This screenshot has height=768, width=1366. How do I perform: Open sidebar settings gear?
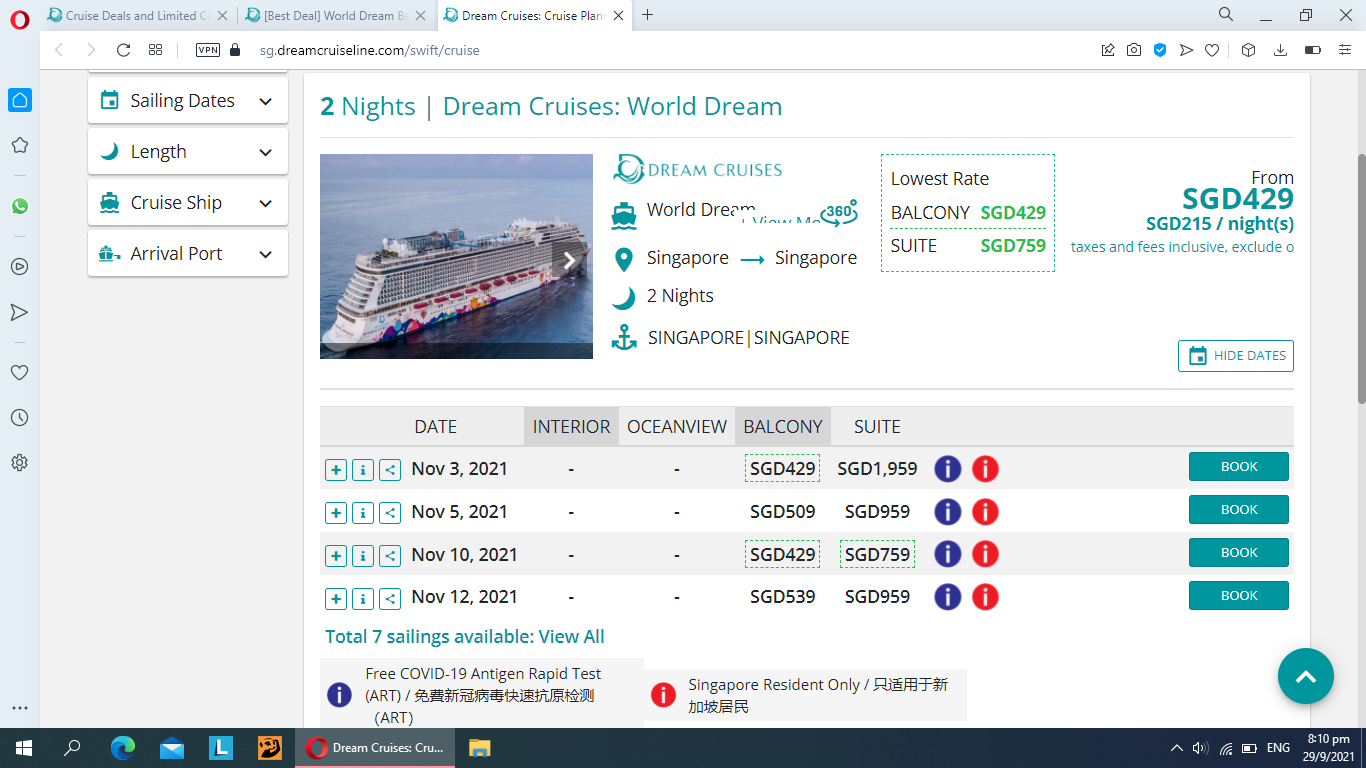coord(19,463)
